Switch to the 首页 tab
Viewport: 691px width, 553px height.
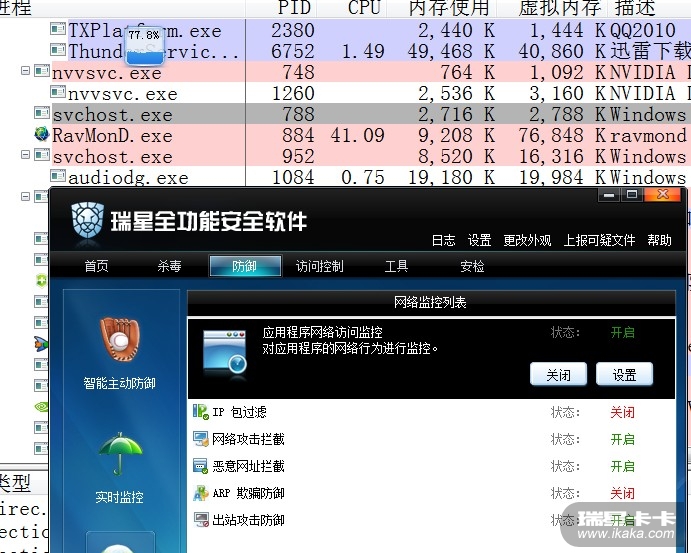(97, 266)
